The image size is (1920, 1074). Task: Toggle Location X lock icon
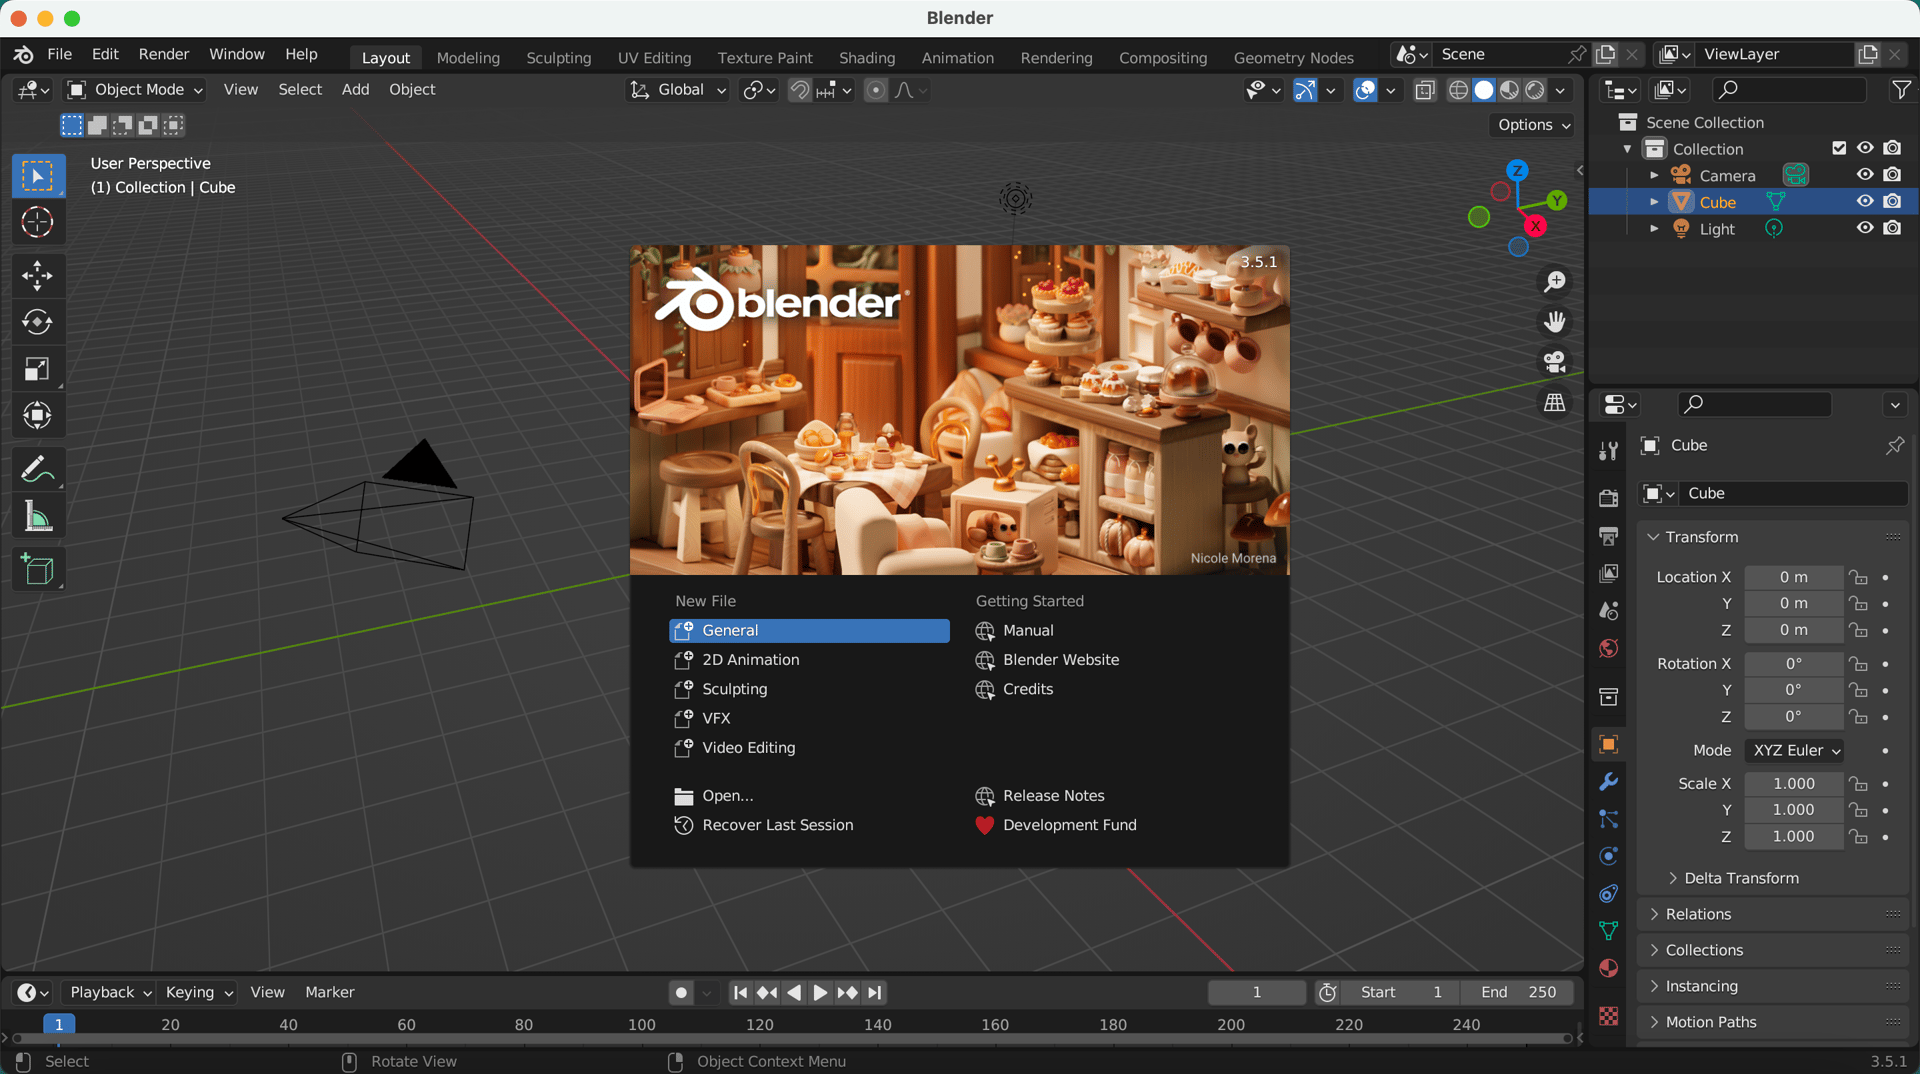point(1858,577)
